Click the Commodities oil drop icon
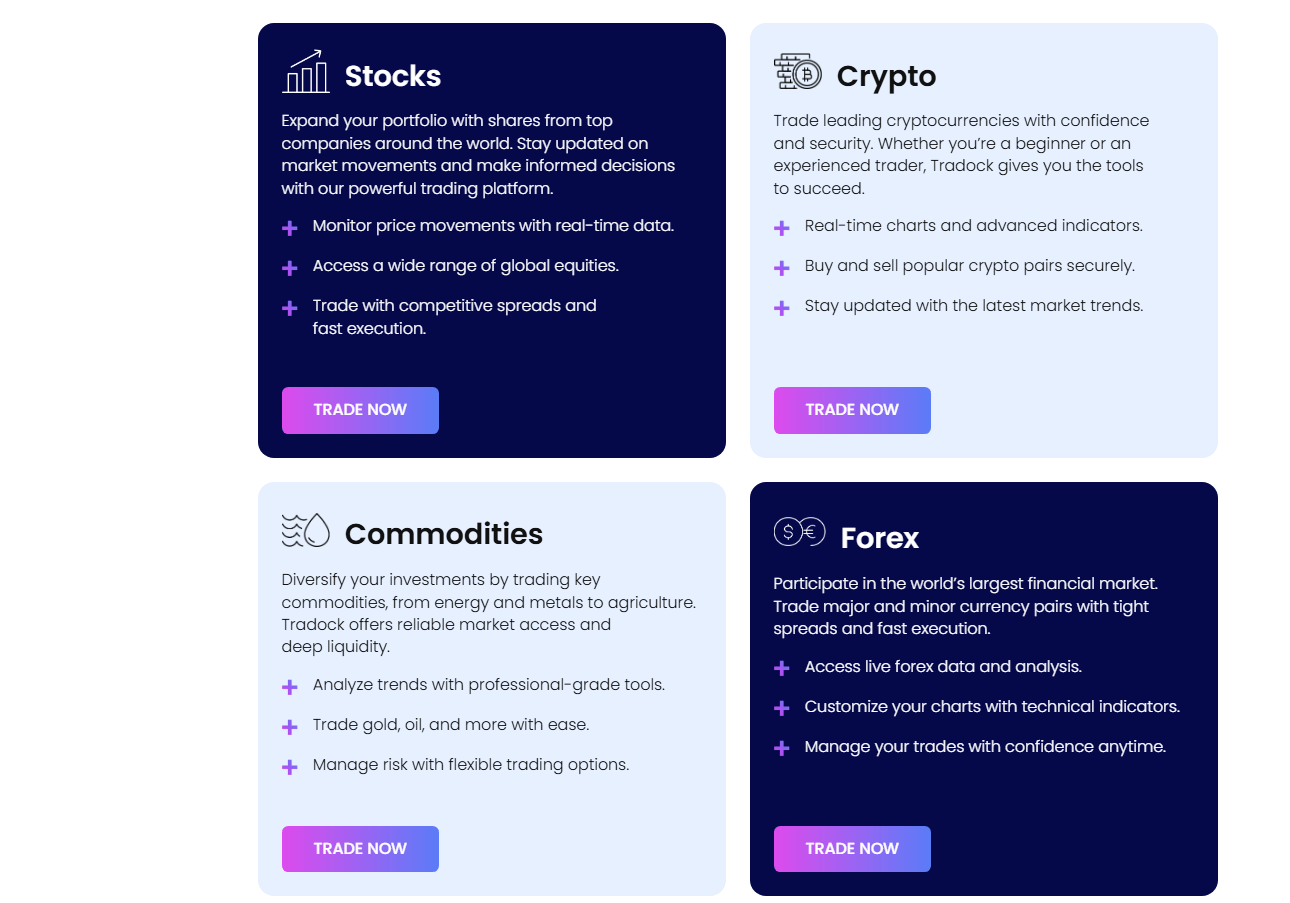Viewport: 1290px width, 903px height. pos(306,530)
